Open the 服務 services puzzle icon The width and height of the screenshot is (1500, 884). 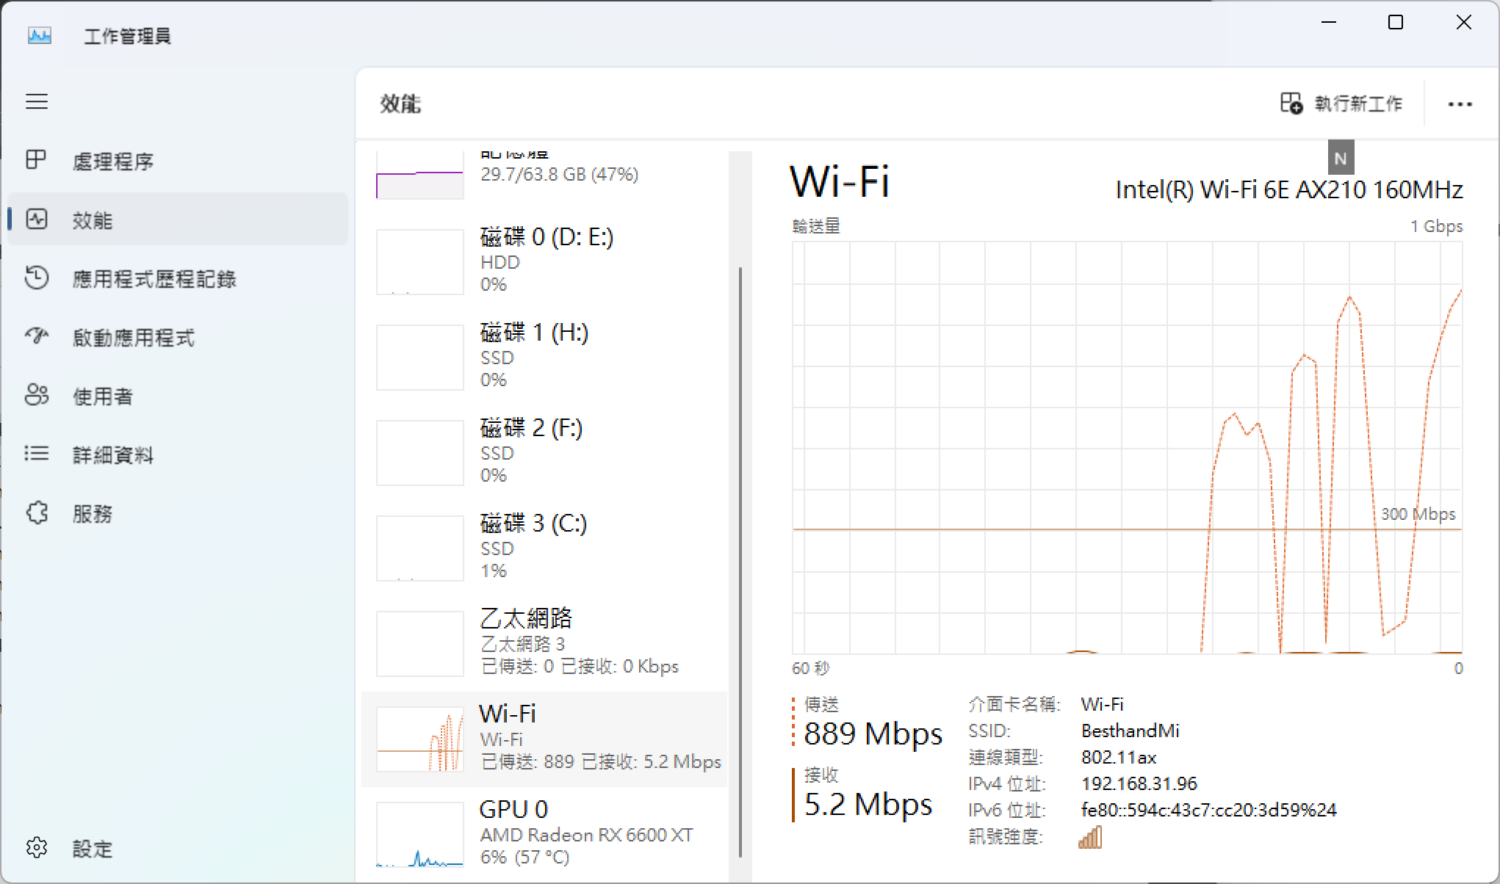37,513
